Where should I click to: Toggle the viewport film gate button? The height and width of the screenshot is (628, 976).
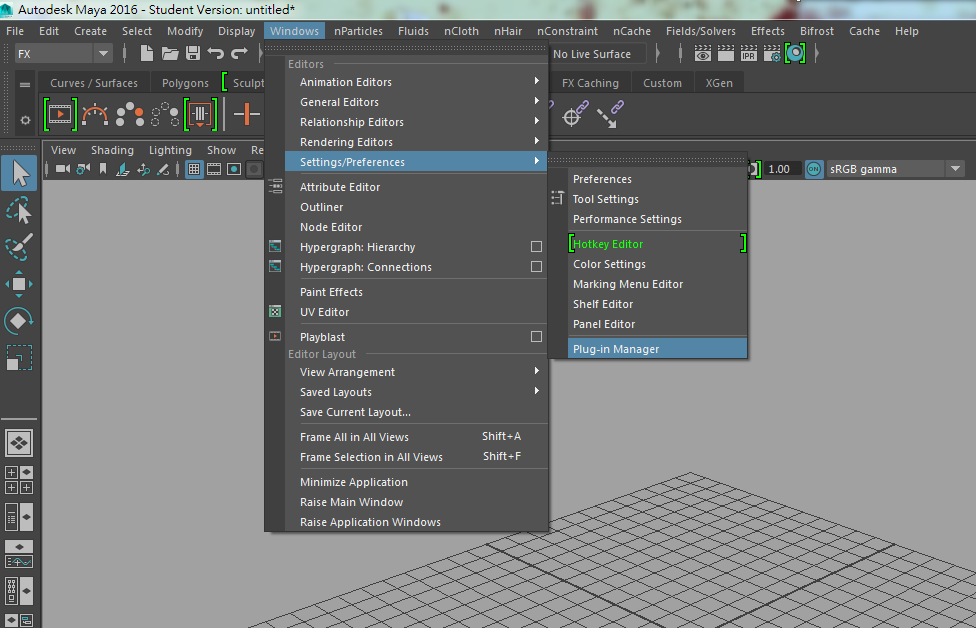tap(214, 169)
